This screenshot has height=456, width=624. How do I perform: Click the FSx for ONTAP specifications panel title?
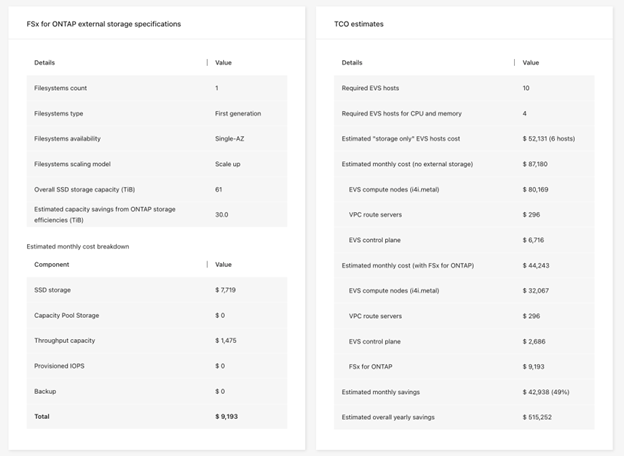tap(104, 23)
